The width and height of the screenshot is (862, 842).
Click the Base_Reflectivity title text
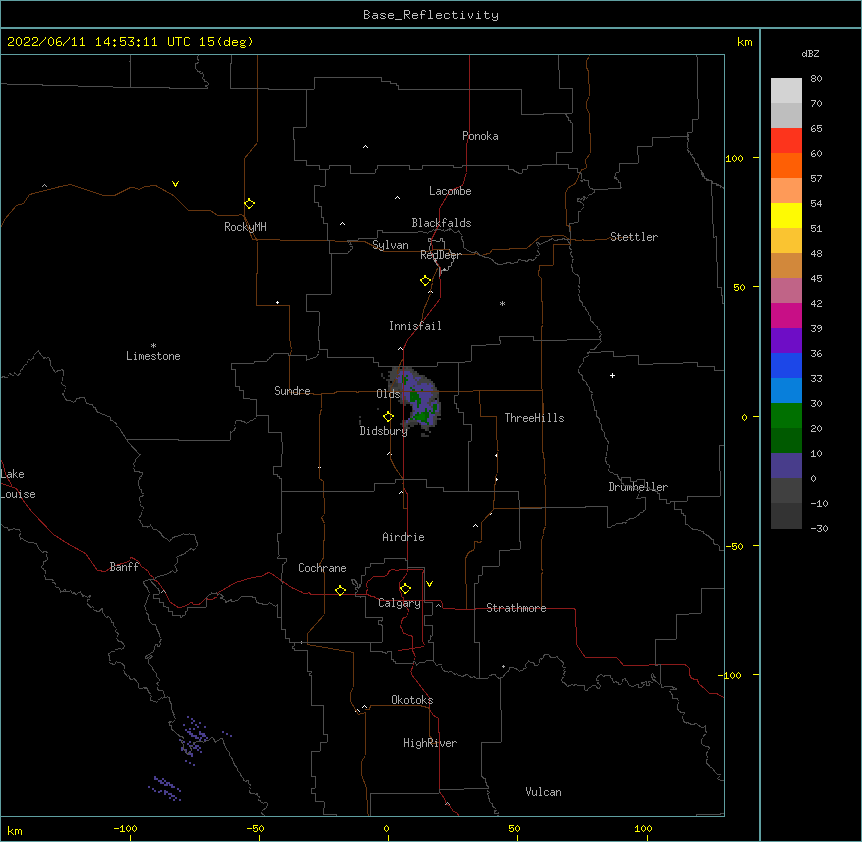(431, 15)
